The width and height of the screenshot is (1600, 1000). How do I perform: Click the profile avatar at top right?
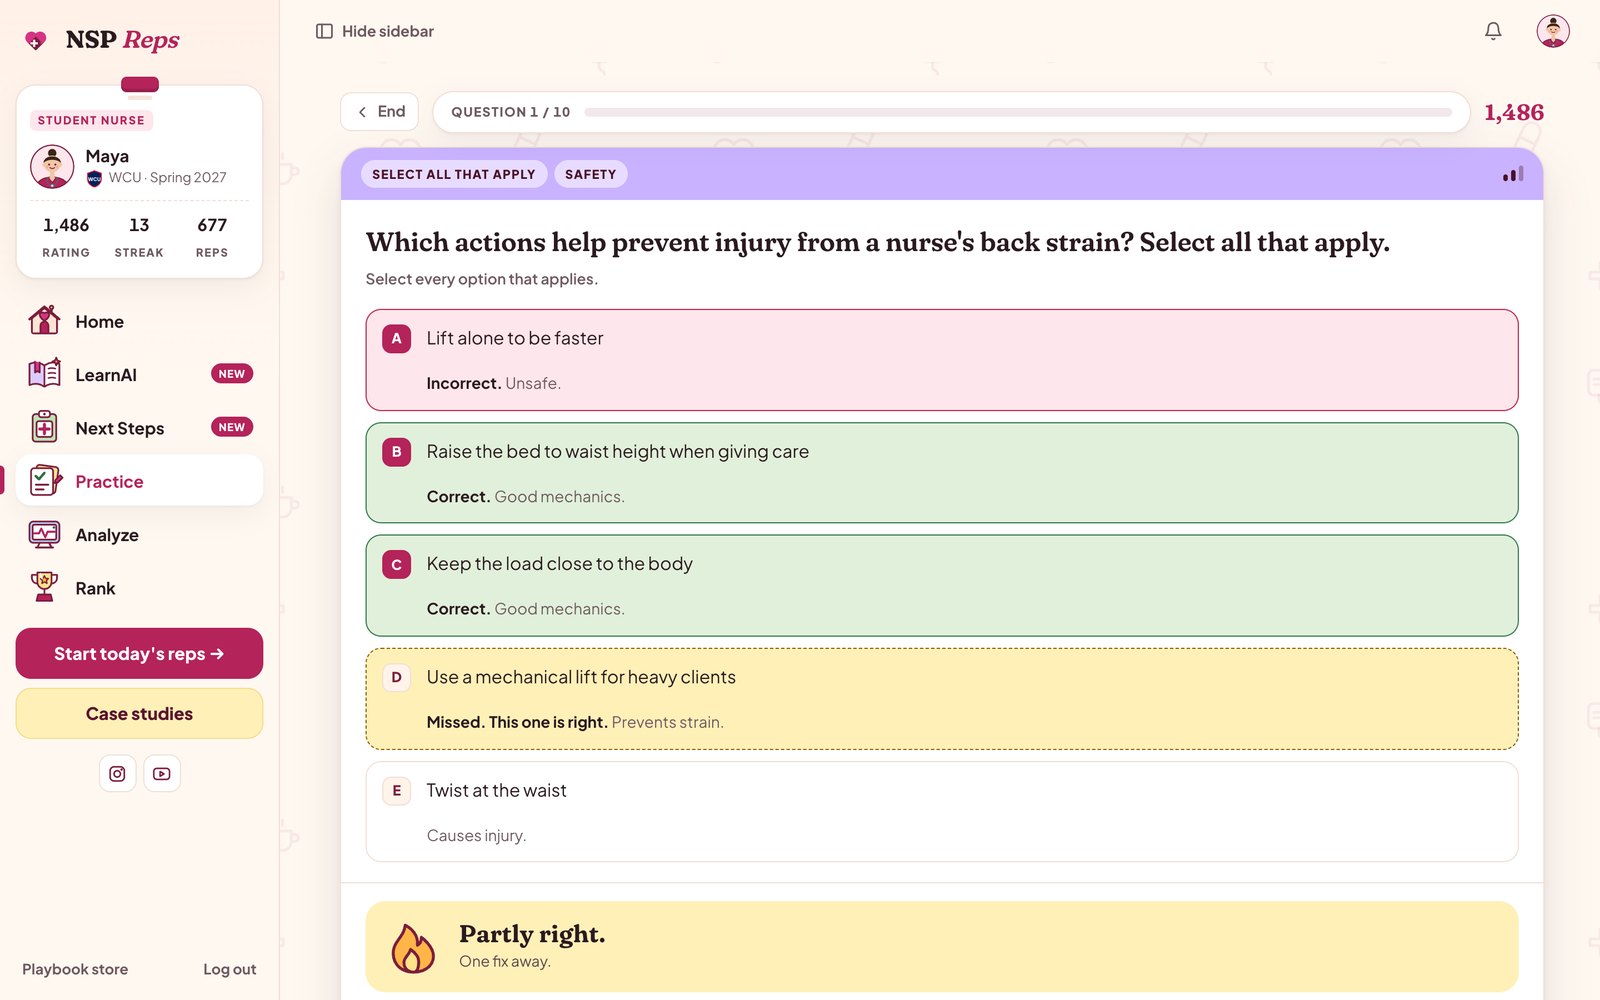tap(1553, 31)
